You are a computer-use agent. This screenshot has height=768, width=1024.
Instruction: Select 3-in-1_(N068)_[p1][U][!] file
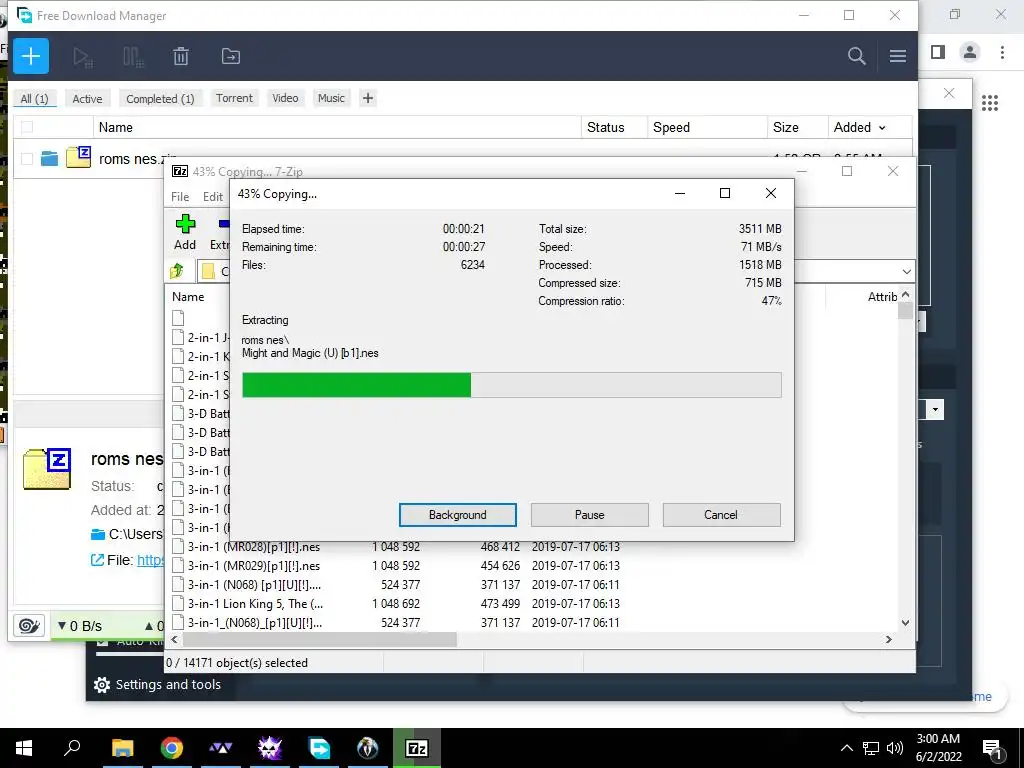coord(255,622)
